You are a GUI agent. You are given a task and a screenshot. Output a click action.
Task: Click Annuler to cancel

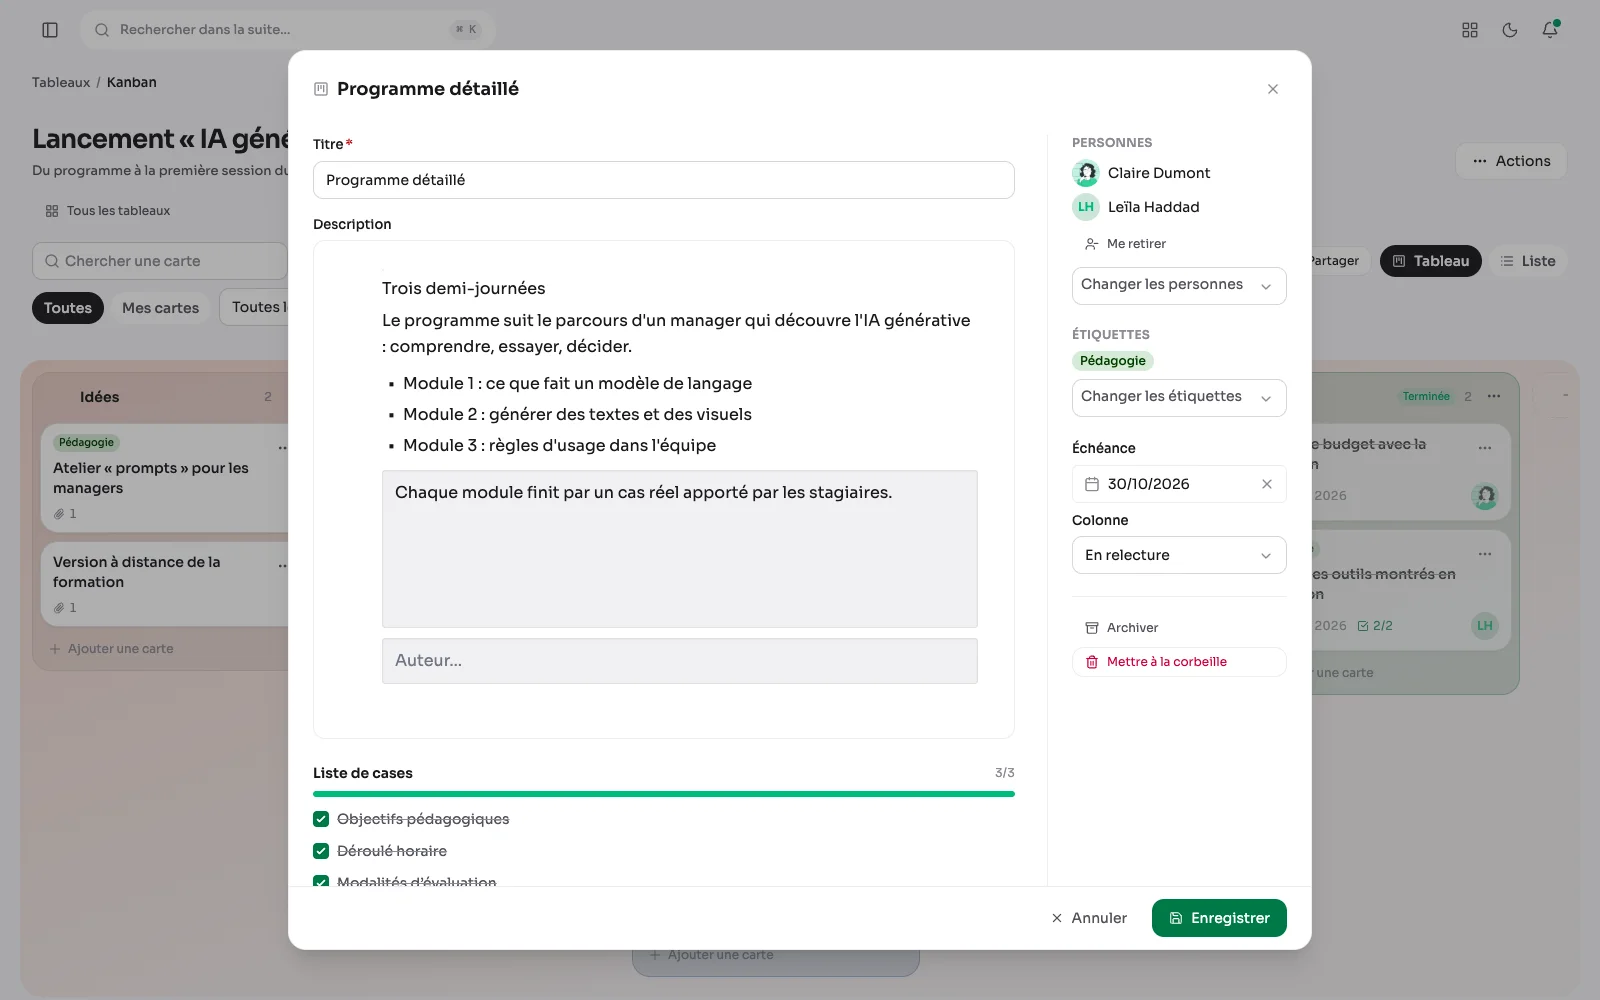[x=1089, y=918]
